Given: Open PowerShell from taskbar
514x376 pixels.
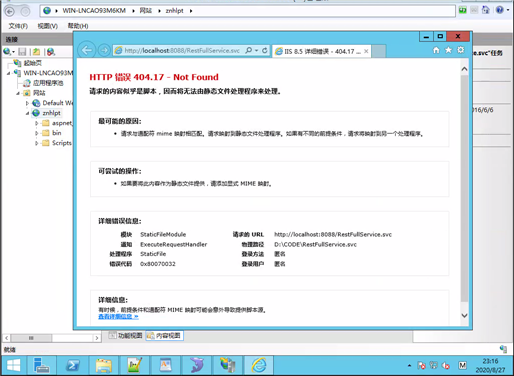Looking at the screenshot, I should [x=73, y=366].
